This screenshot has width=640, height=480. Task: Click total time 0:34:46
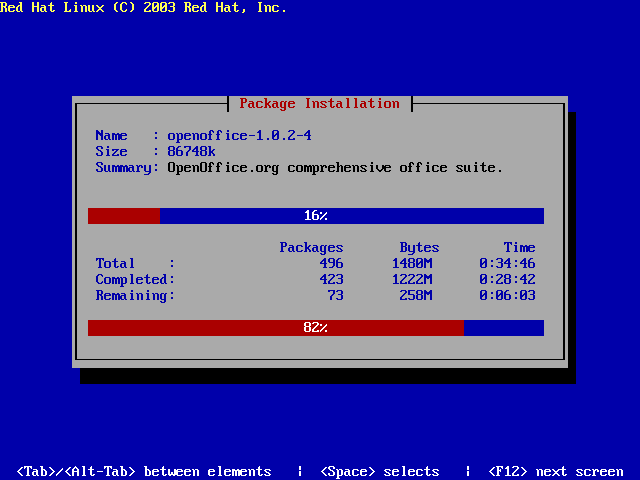coord(507,263)
